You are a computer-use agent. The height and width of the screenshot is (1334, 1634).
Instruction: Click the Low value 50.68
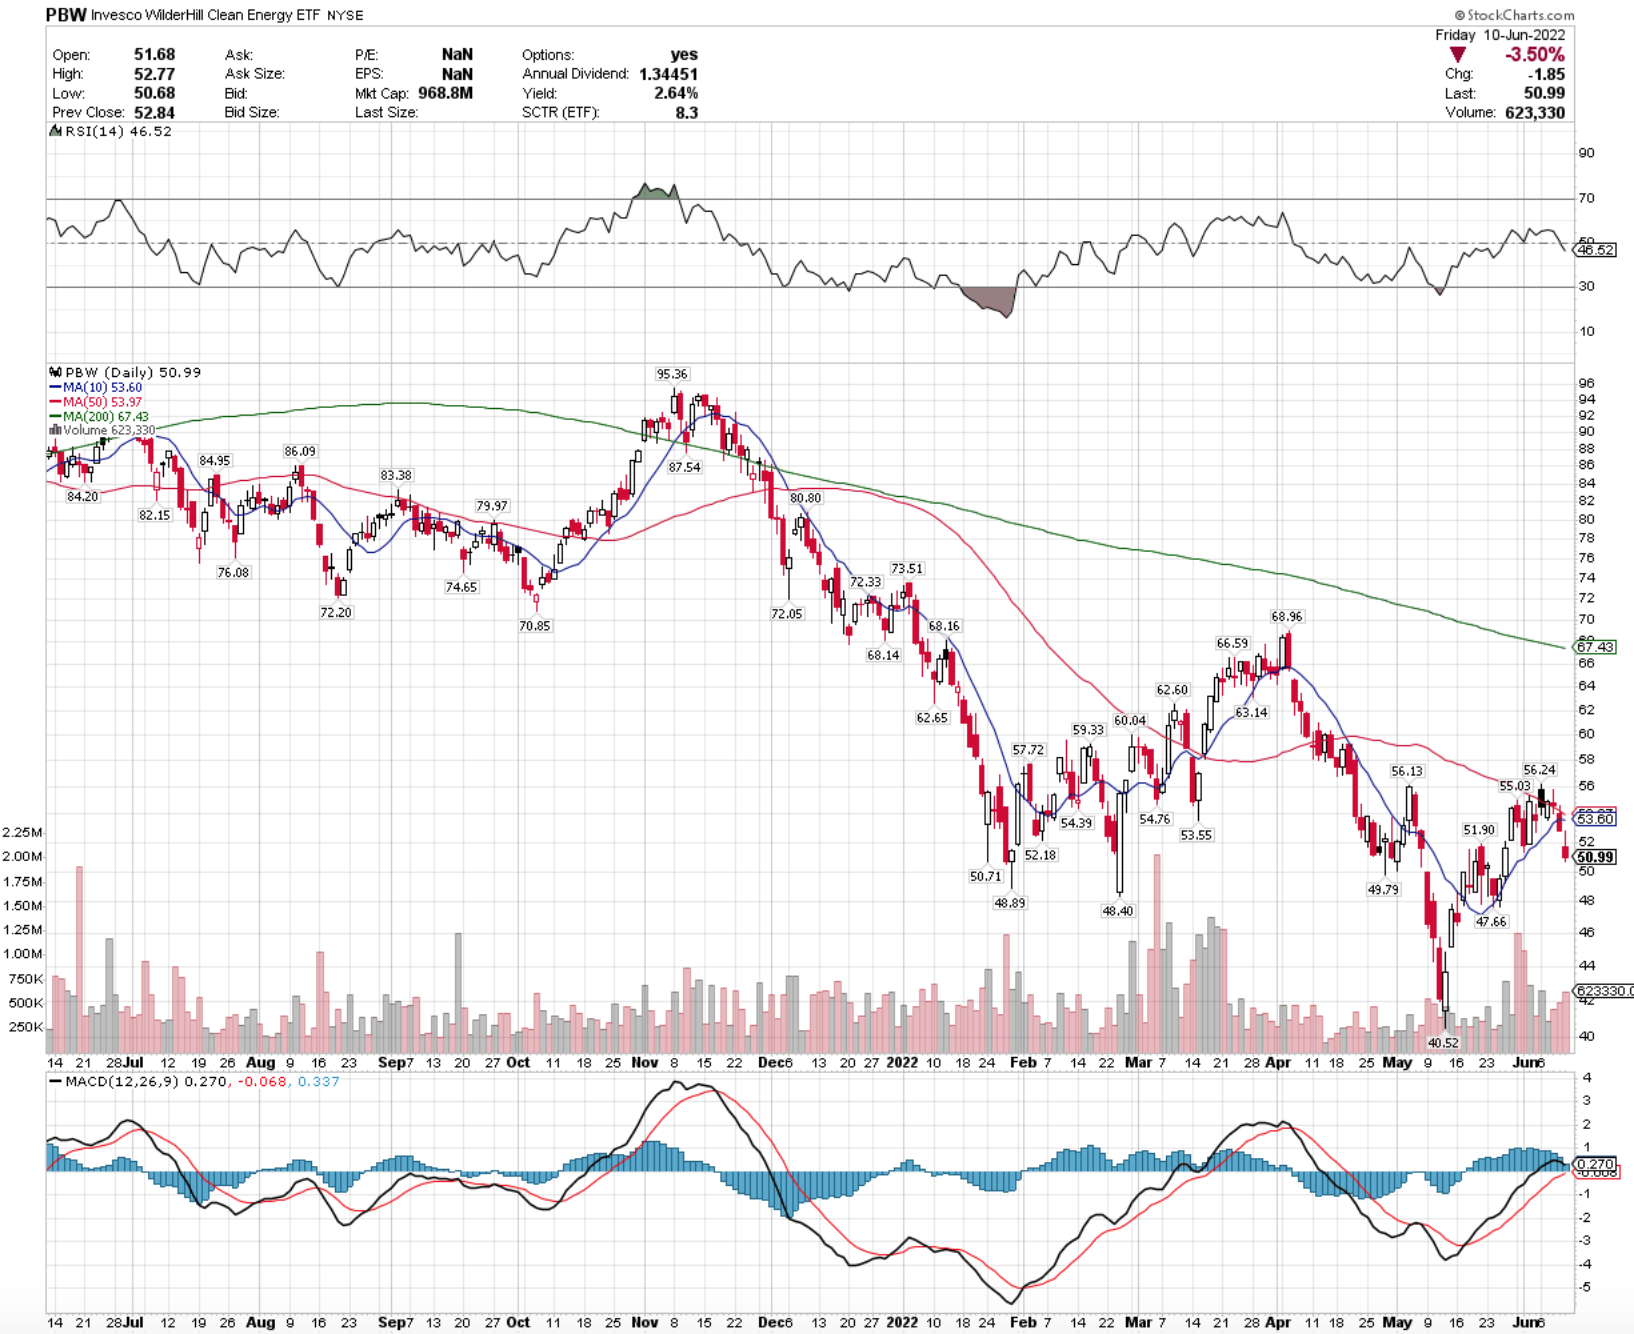(x=154, y=93)
